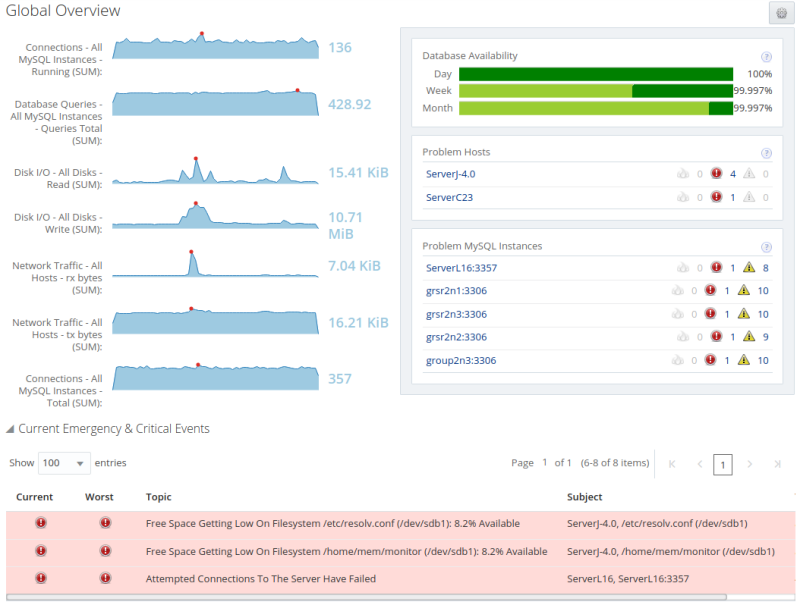
Task: Click ServerL16:3357 warning count 8
Action: pos(765,268)
